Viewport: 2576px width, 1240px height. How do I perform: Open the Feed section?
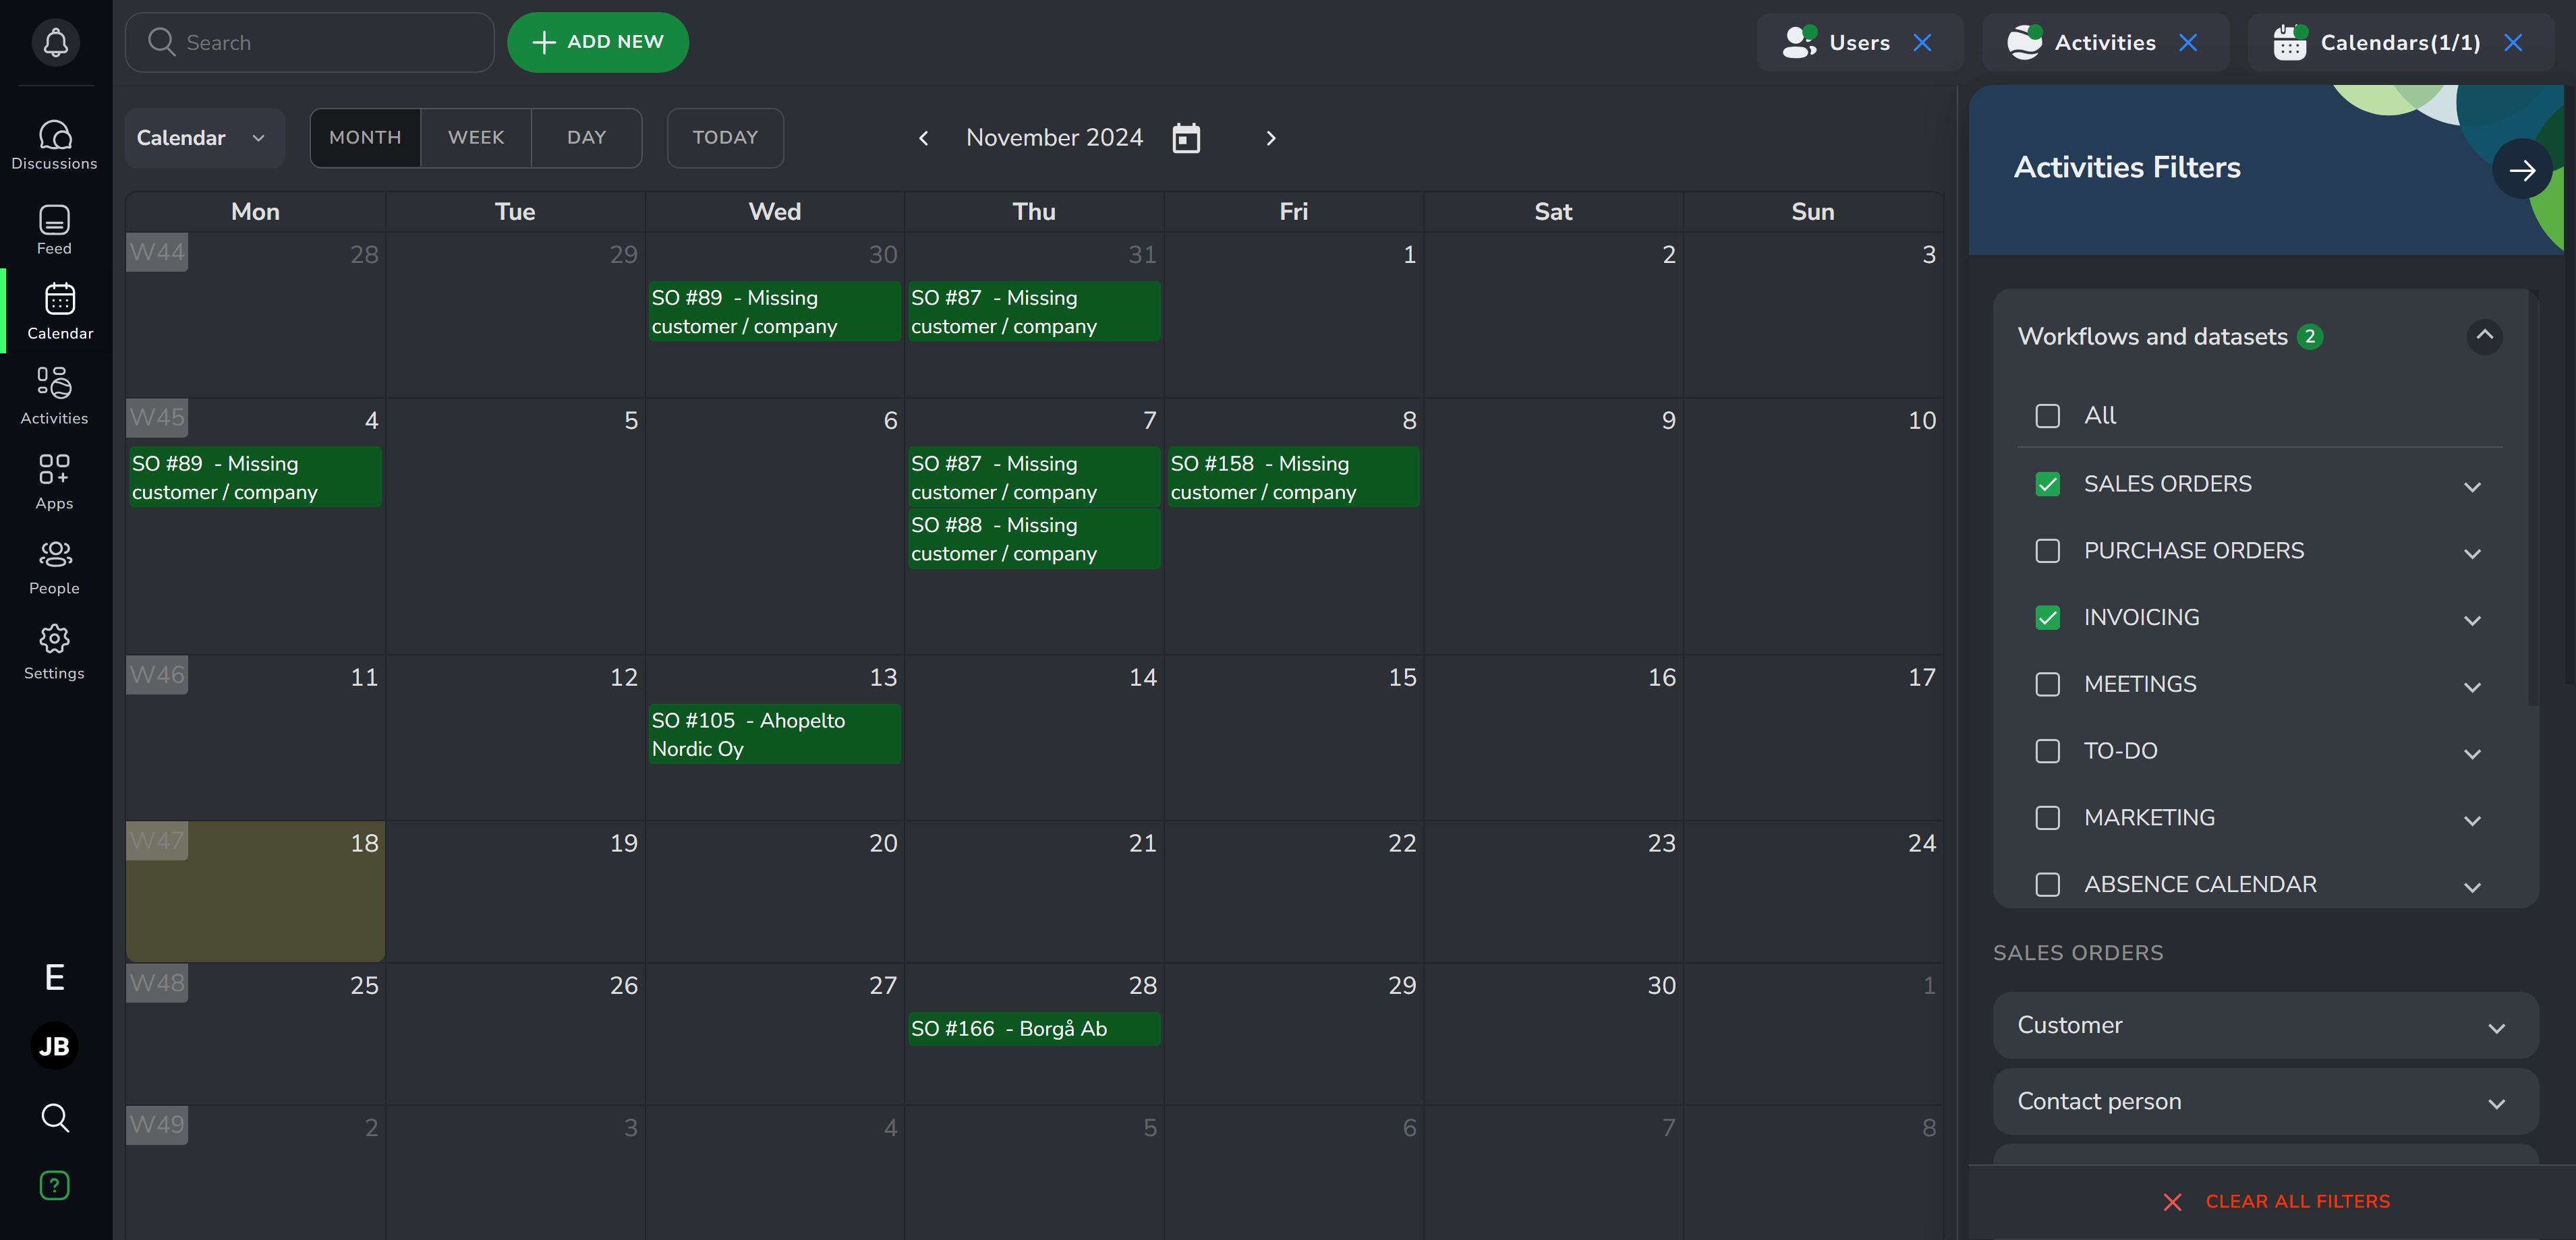pos(55,230)
